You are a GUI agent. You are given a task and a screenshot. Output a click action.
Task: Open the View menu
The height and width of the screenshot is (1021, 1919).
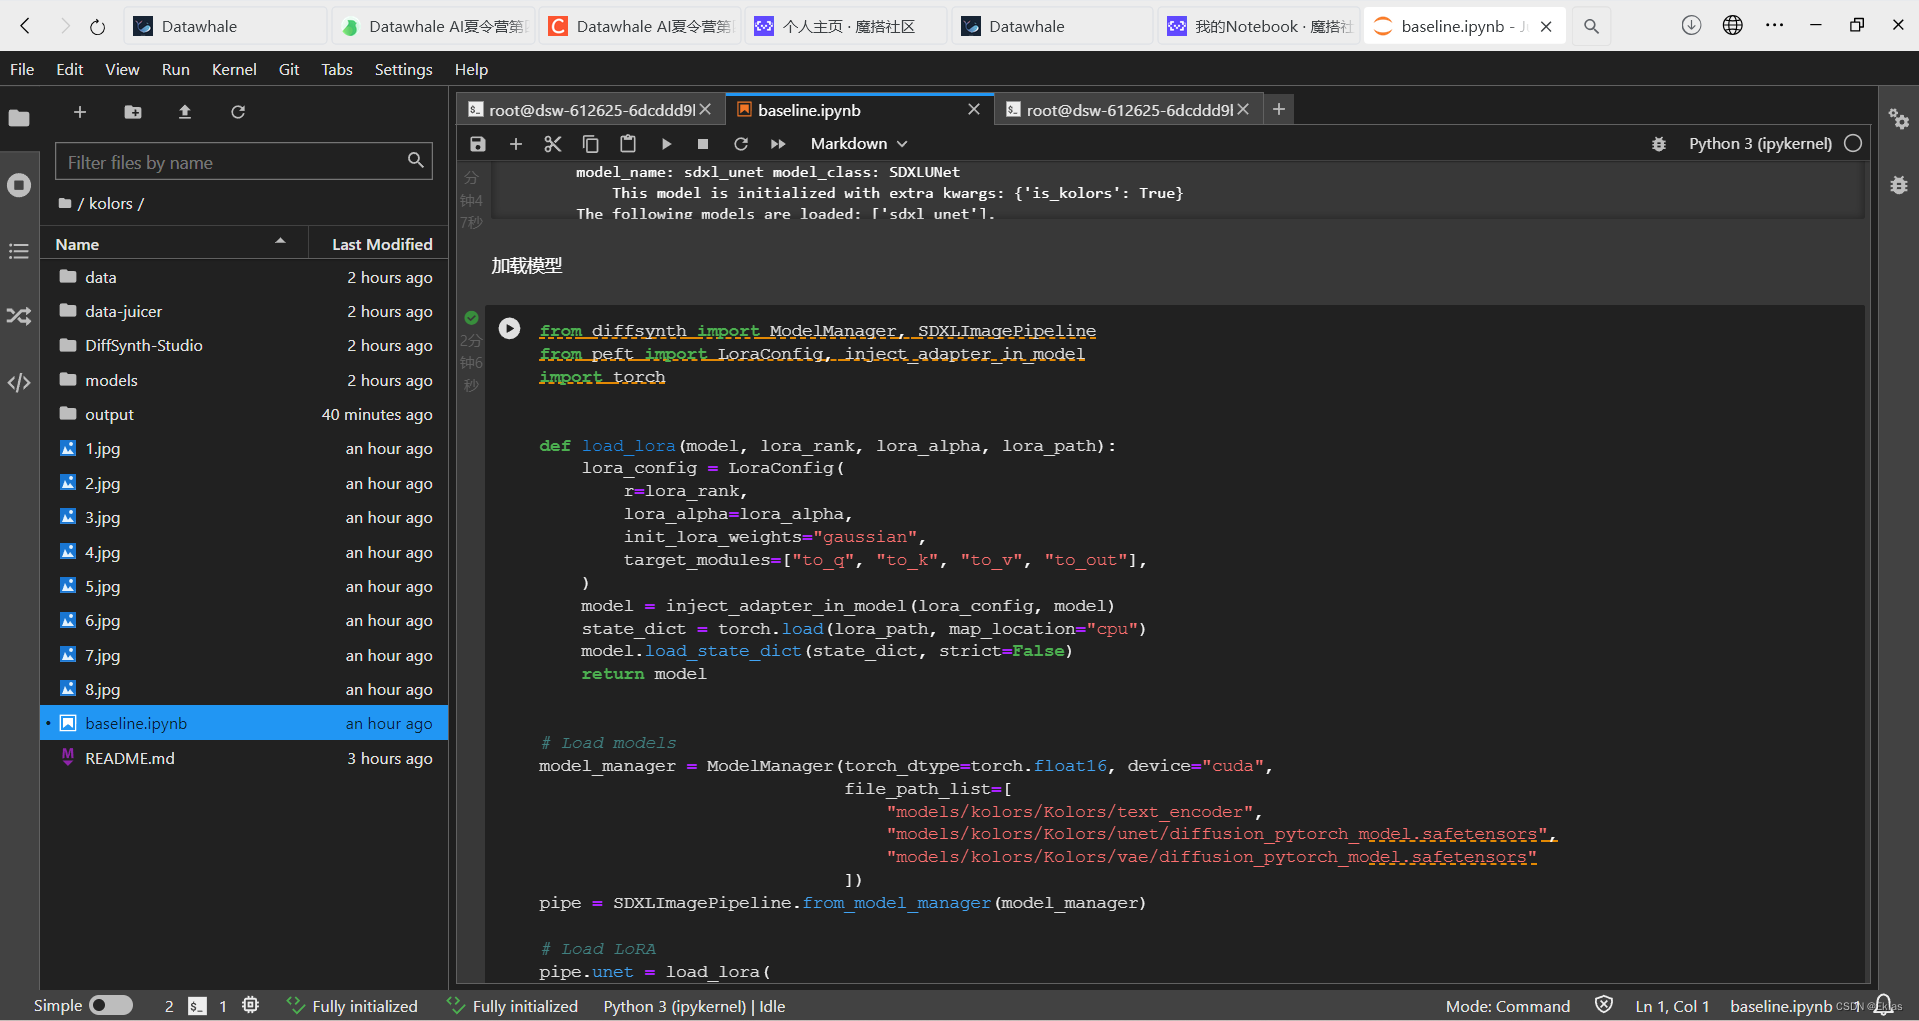tap(122, 69)
